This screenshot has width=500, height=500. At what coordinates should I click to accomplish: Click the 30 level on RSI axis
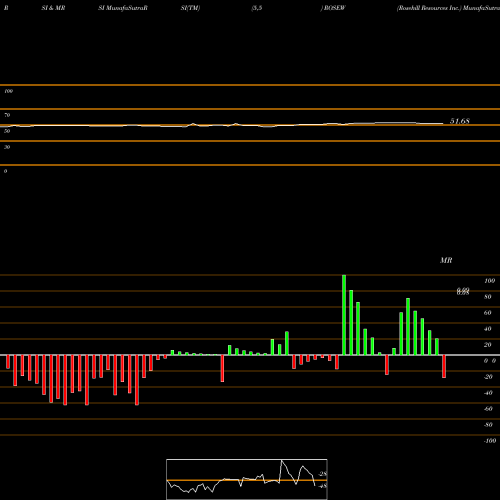pyautogui.click(x=7, y=147)
